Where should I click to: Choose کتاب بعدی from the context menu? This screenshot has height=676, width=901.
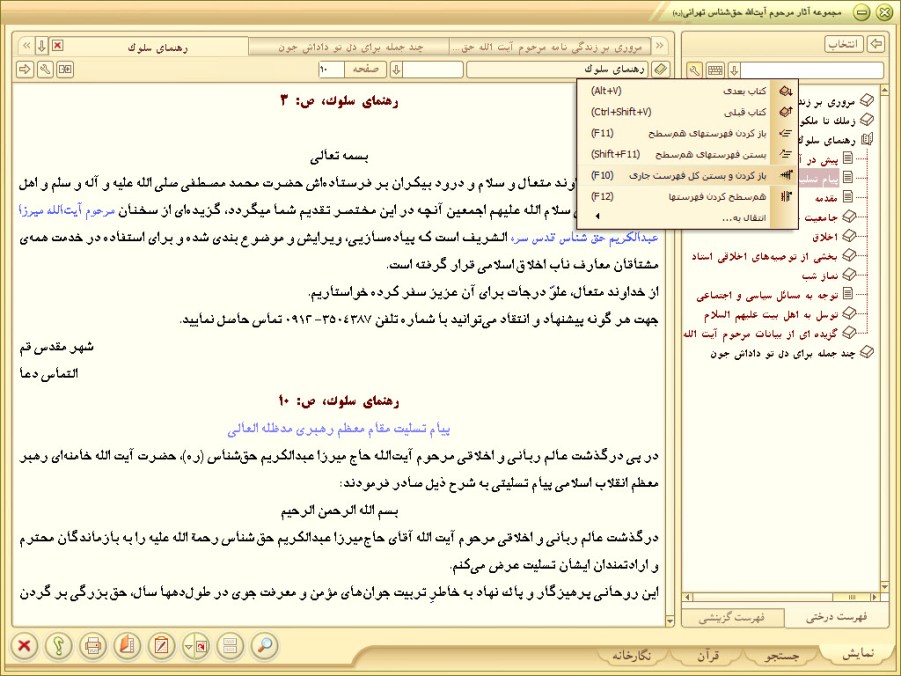(677, 91)
